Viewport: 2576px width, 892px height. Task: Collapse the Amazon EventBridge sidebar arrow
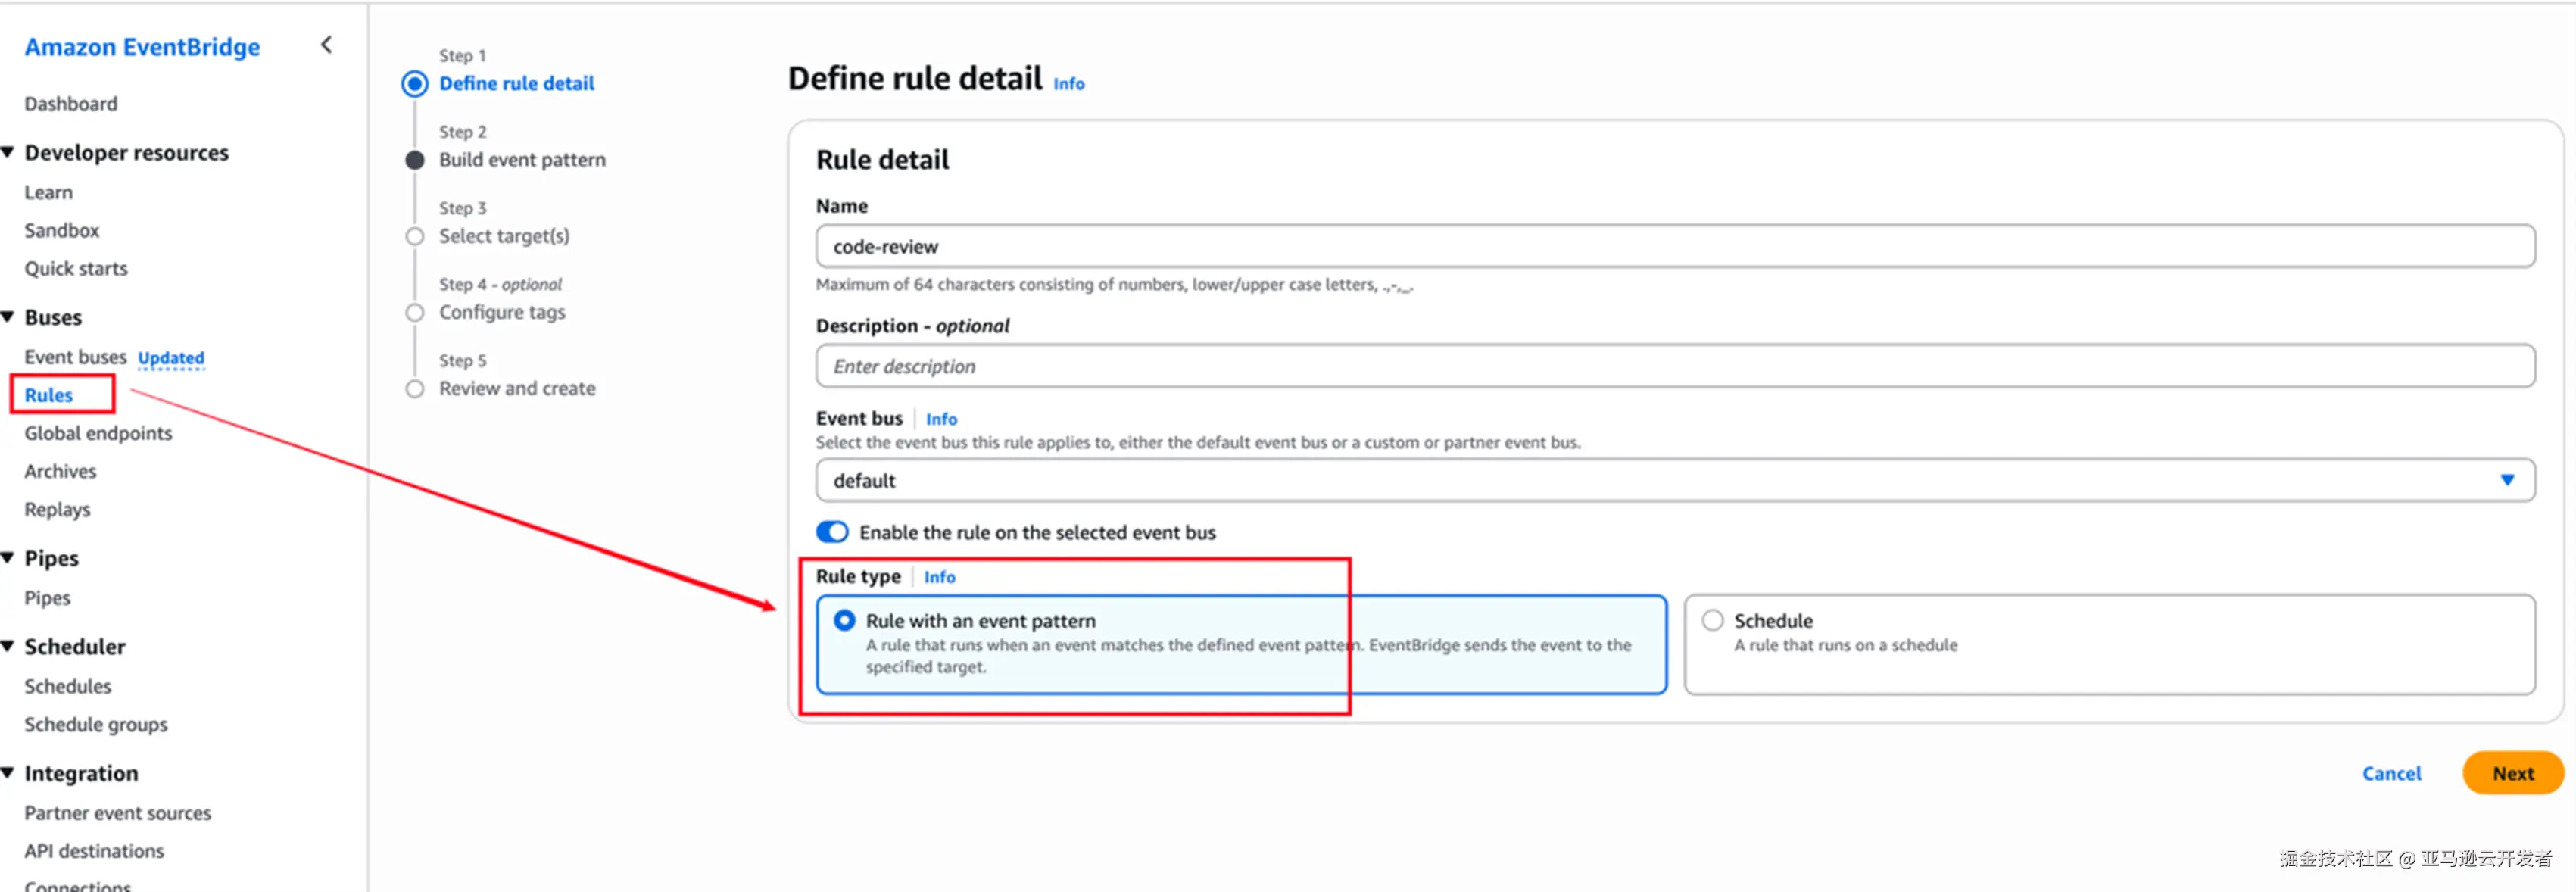pos(326,45)
